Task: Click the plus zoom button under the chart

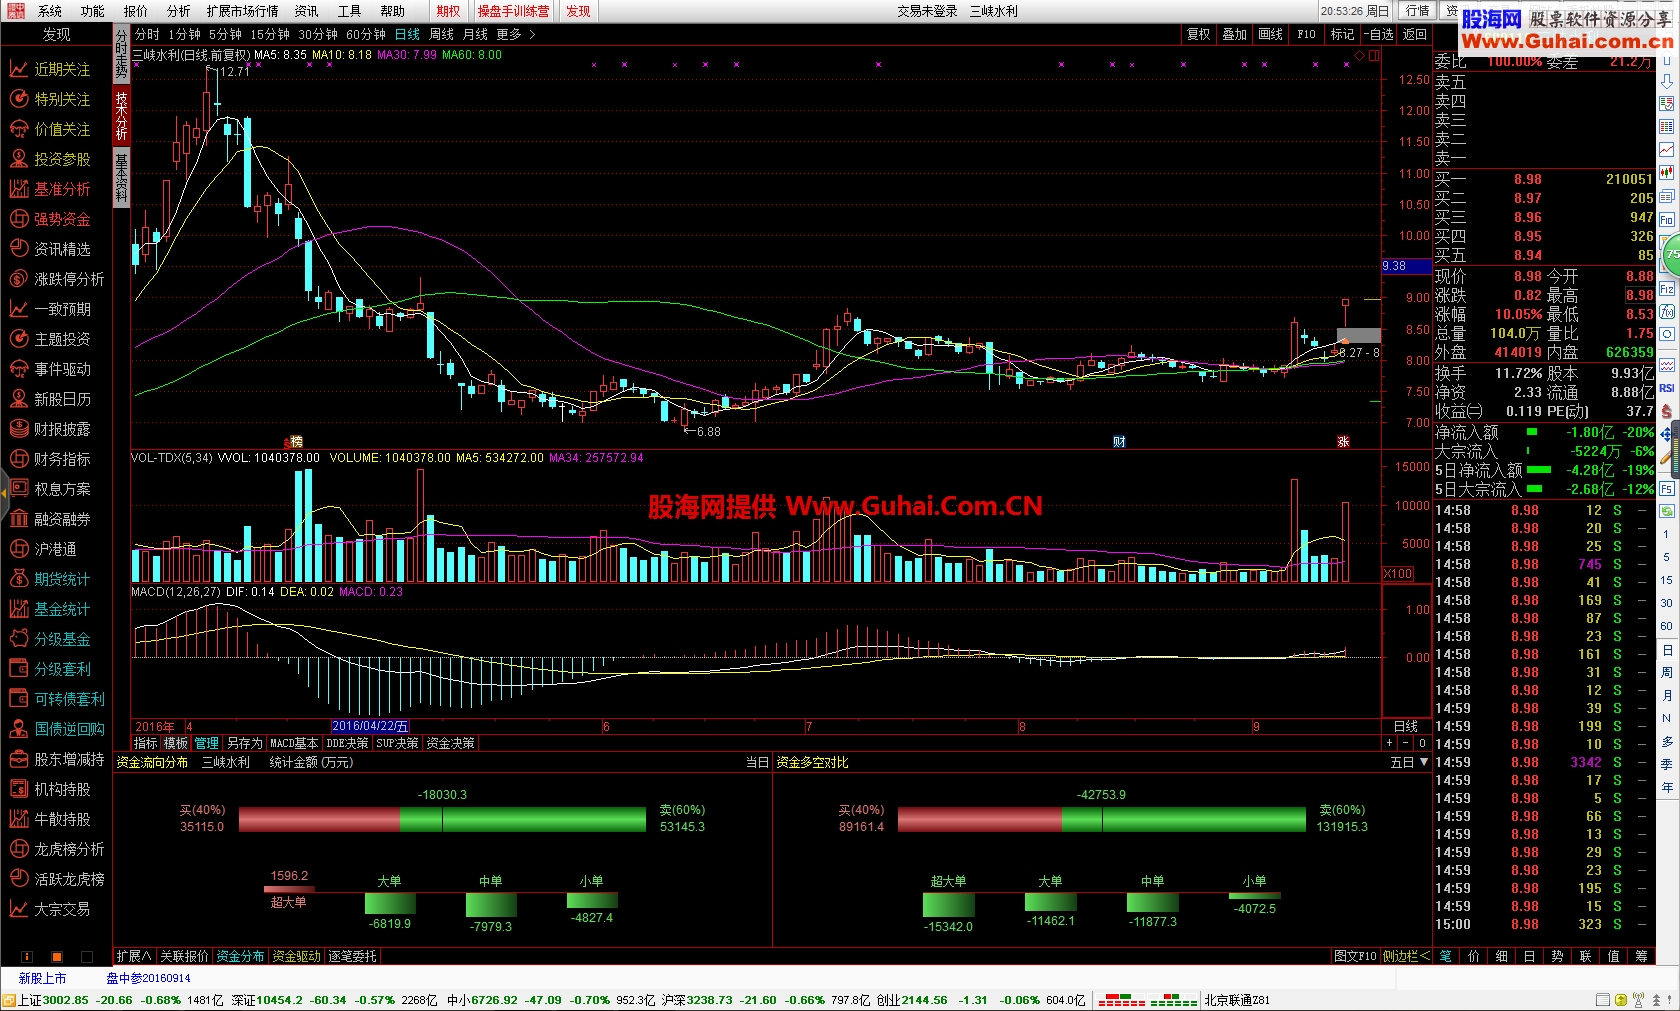Action: point(1389,743)
